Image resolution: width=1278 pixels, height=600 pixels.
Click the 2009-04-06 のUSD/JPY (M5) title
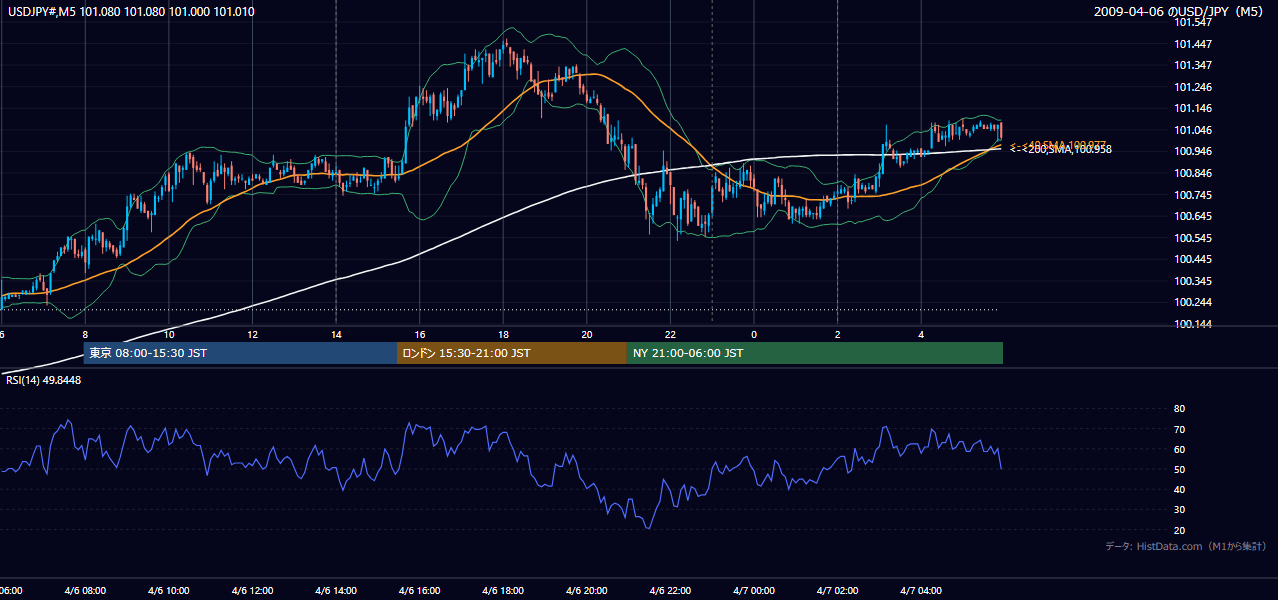[x=1180, y=12]
